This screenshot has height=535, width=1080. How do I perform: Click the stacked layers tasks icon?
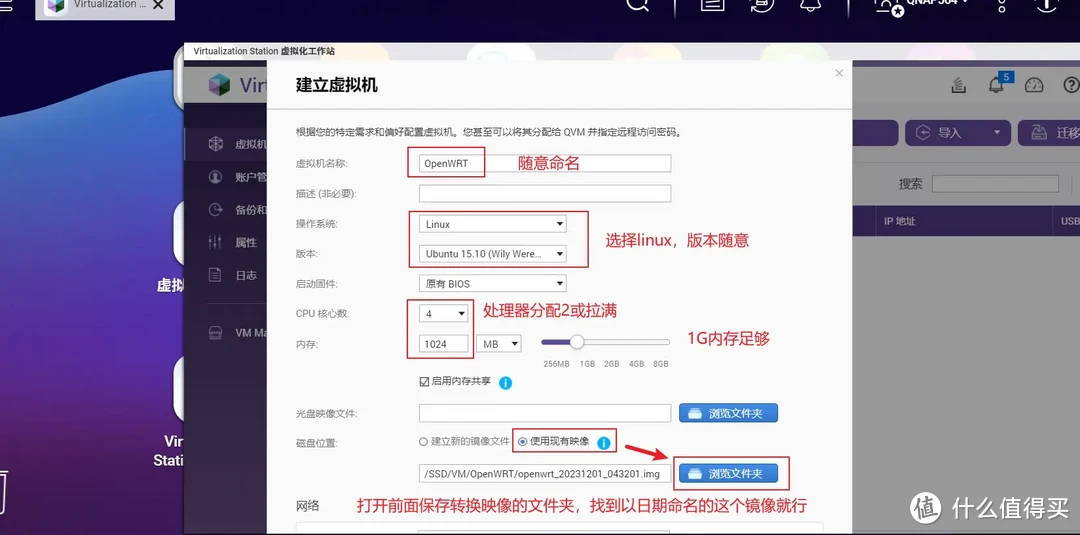958,85
